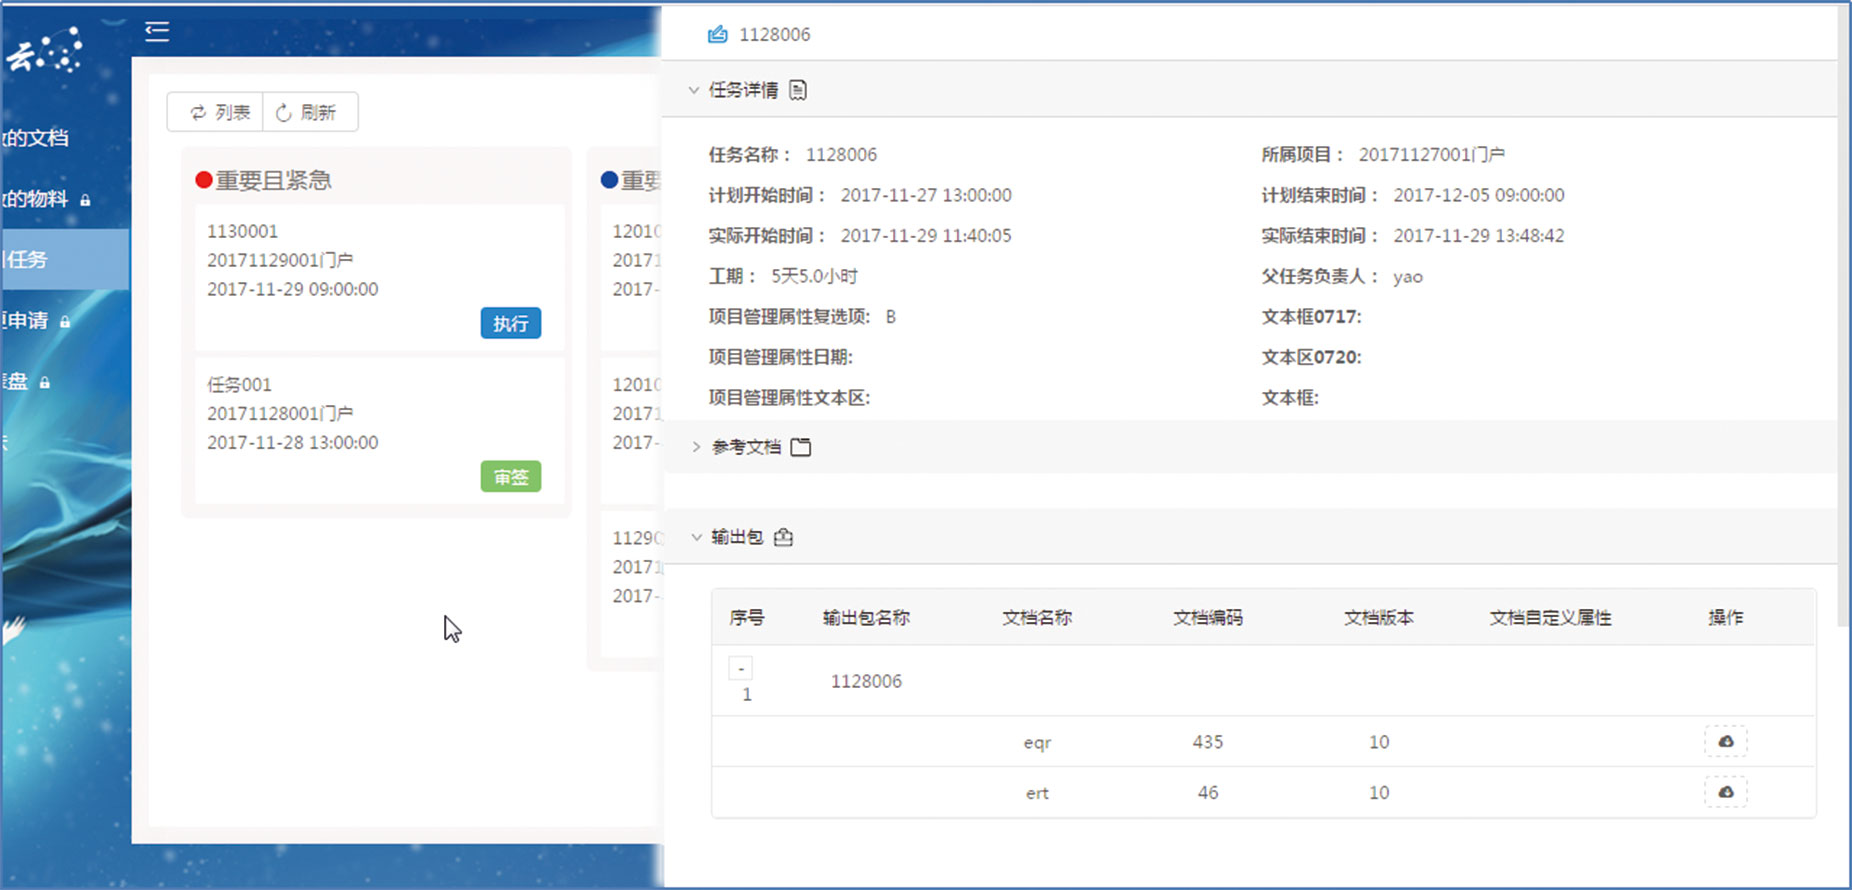Viewport: 1852px width, 890px height.
Task: Click the output package icon
Action: click(784, 537)
